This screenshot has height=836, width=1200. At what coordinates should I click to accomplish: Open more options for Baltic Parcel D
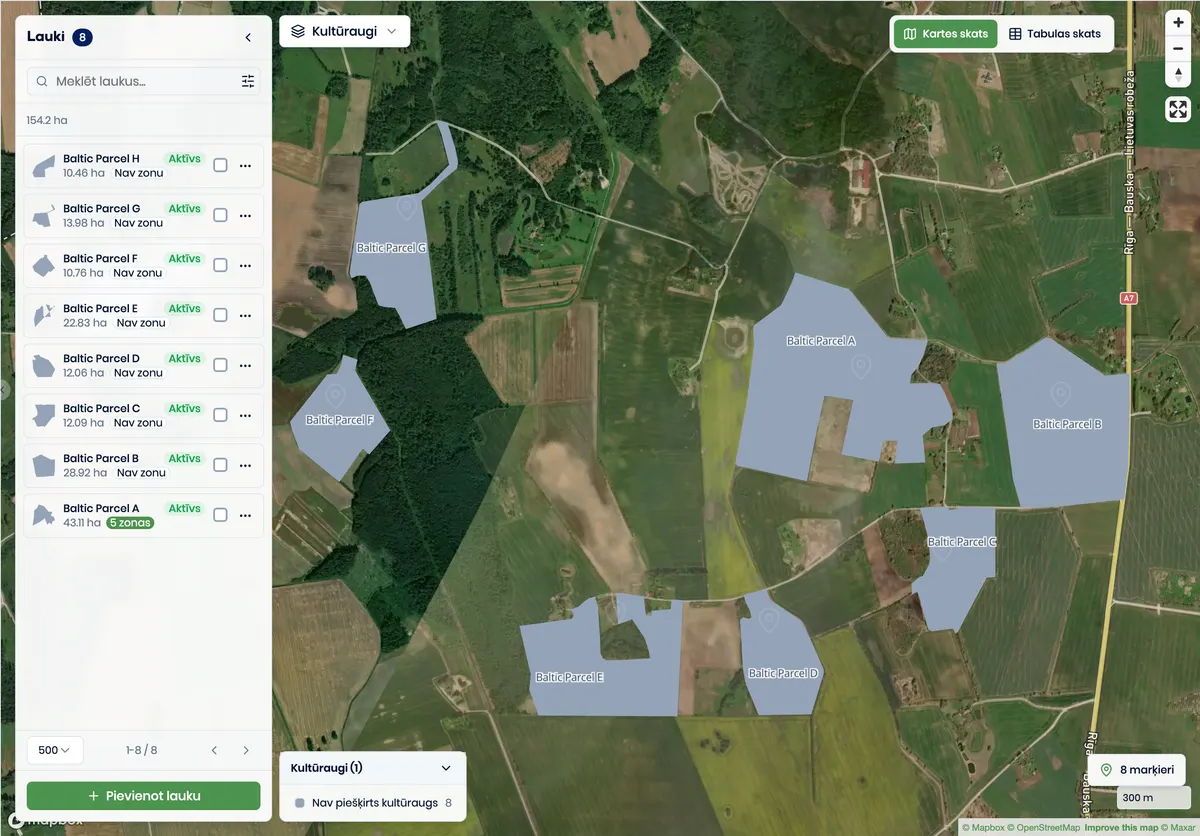pyautogui.click(x=245, y=366)
